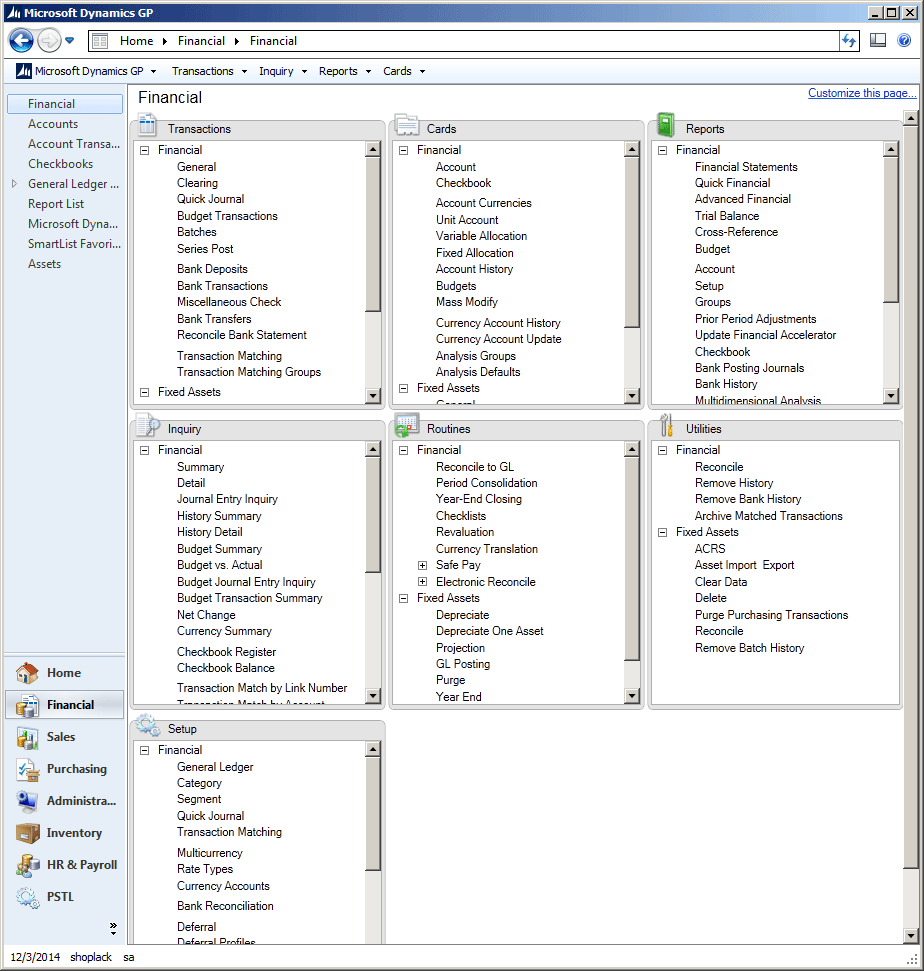Click the refresh icon in address bar
This screenshot has width=924, height=971.
click(848, 41)
